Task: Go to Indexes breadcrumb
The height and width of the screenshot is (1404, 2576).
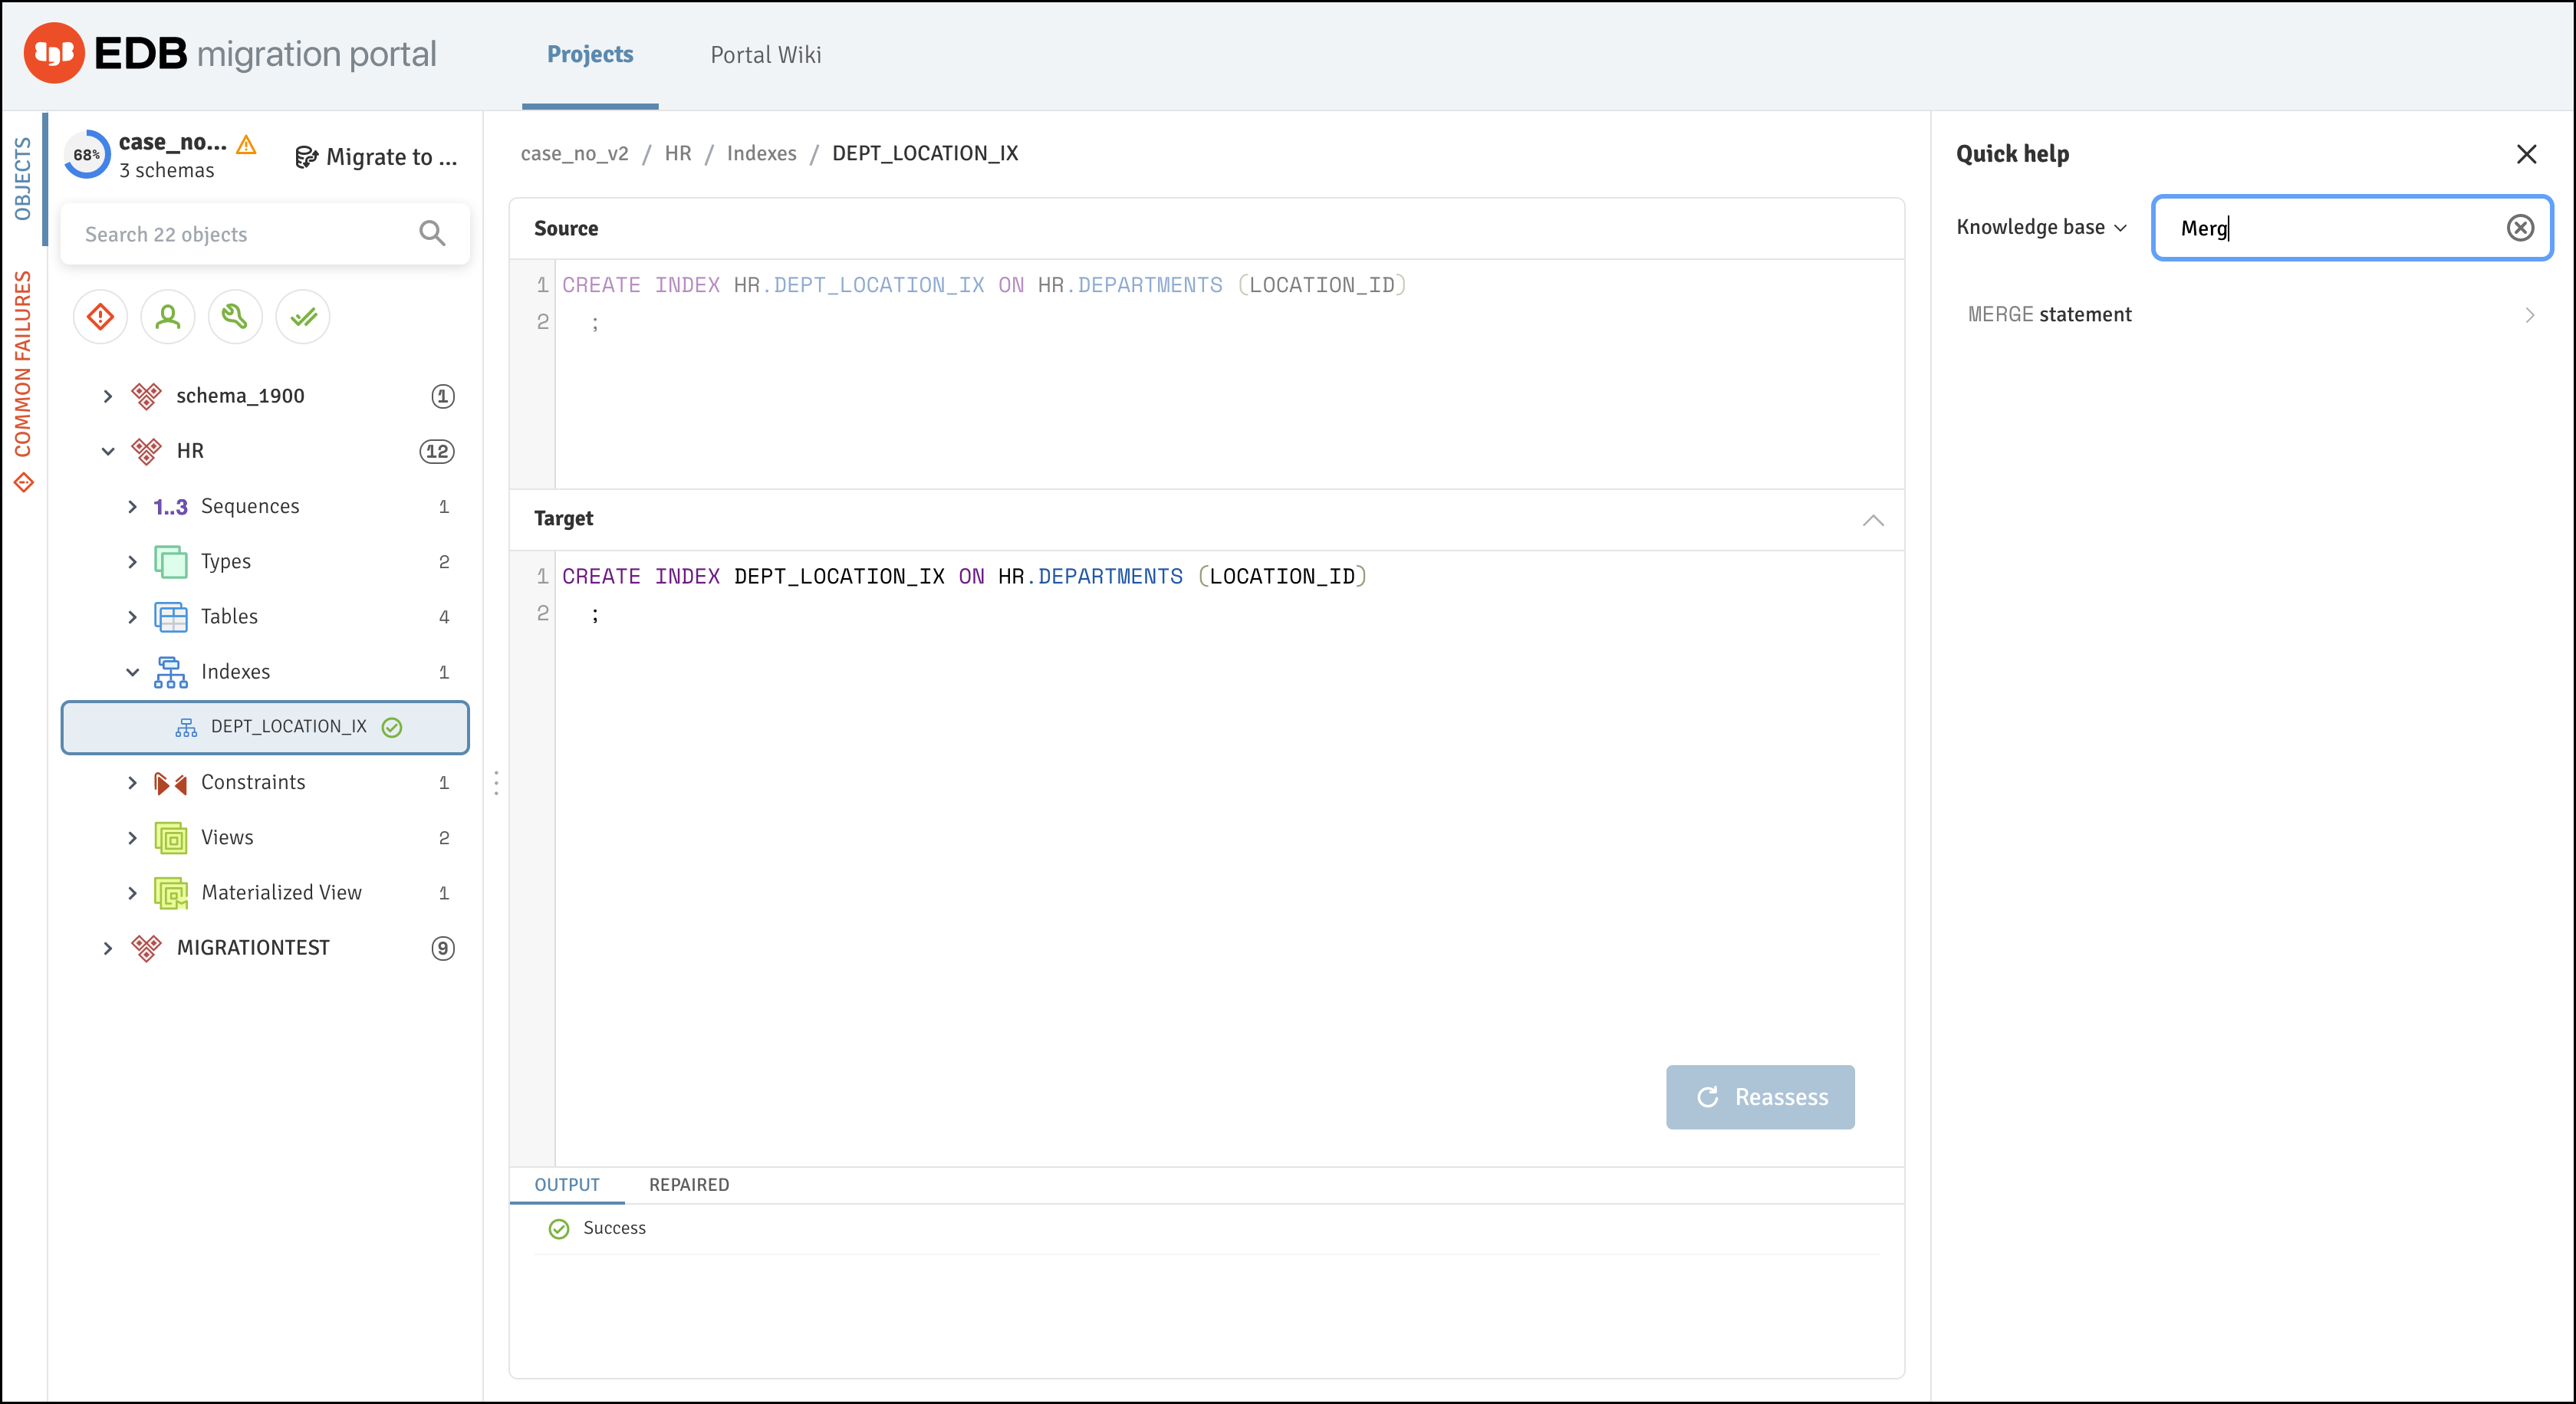Action: point(762,154)
